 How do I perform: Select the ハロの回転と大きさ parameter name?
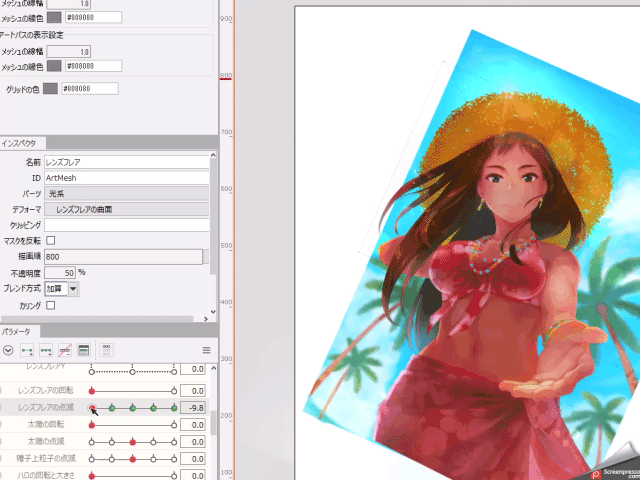pyautogui.click(x=46, y=476)
